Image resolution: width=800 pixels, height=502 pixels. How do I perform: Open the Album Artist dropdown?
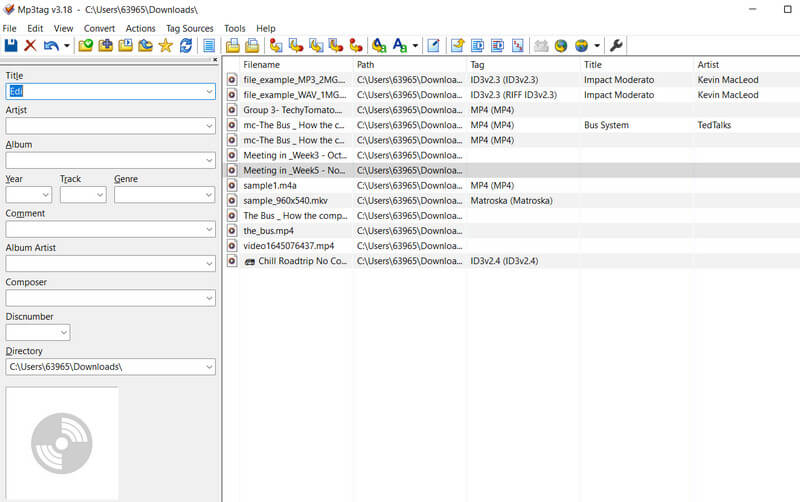(208, 264)
